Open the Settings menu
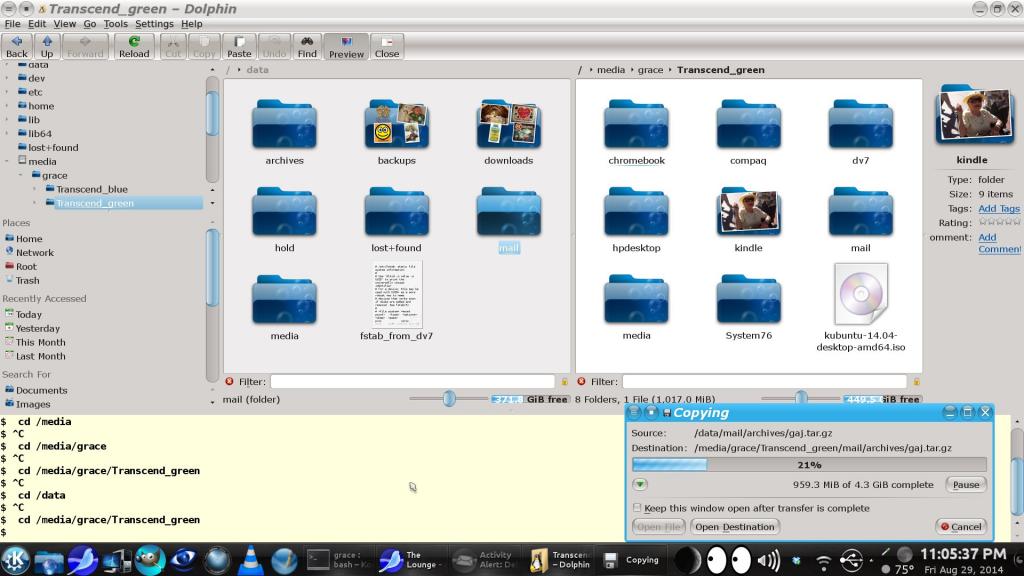1024x576 pixels. click(154, 23)
